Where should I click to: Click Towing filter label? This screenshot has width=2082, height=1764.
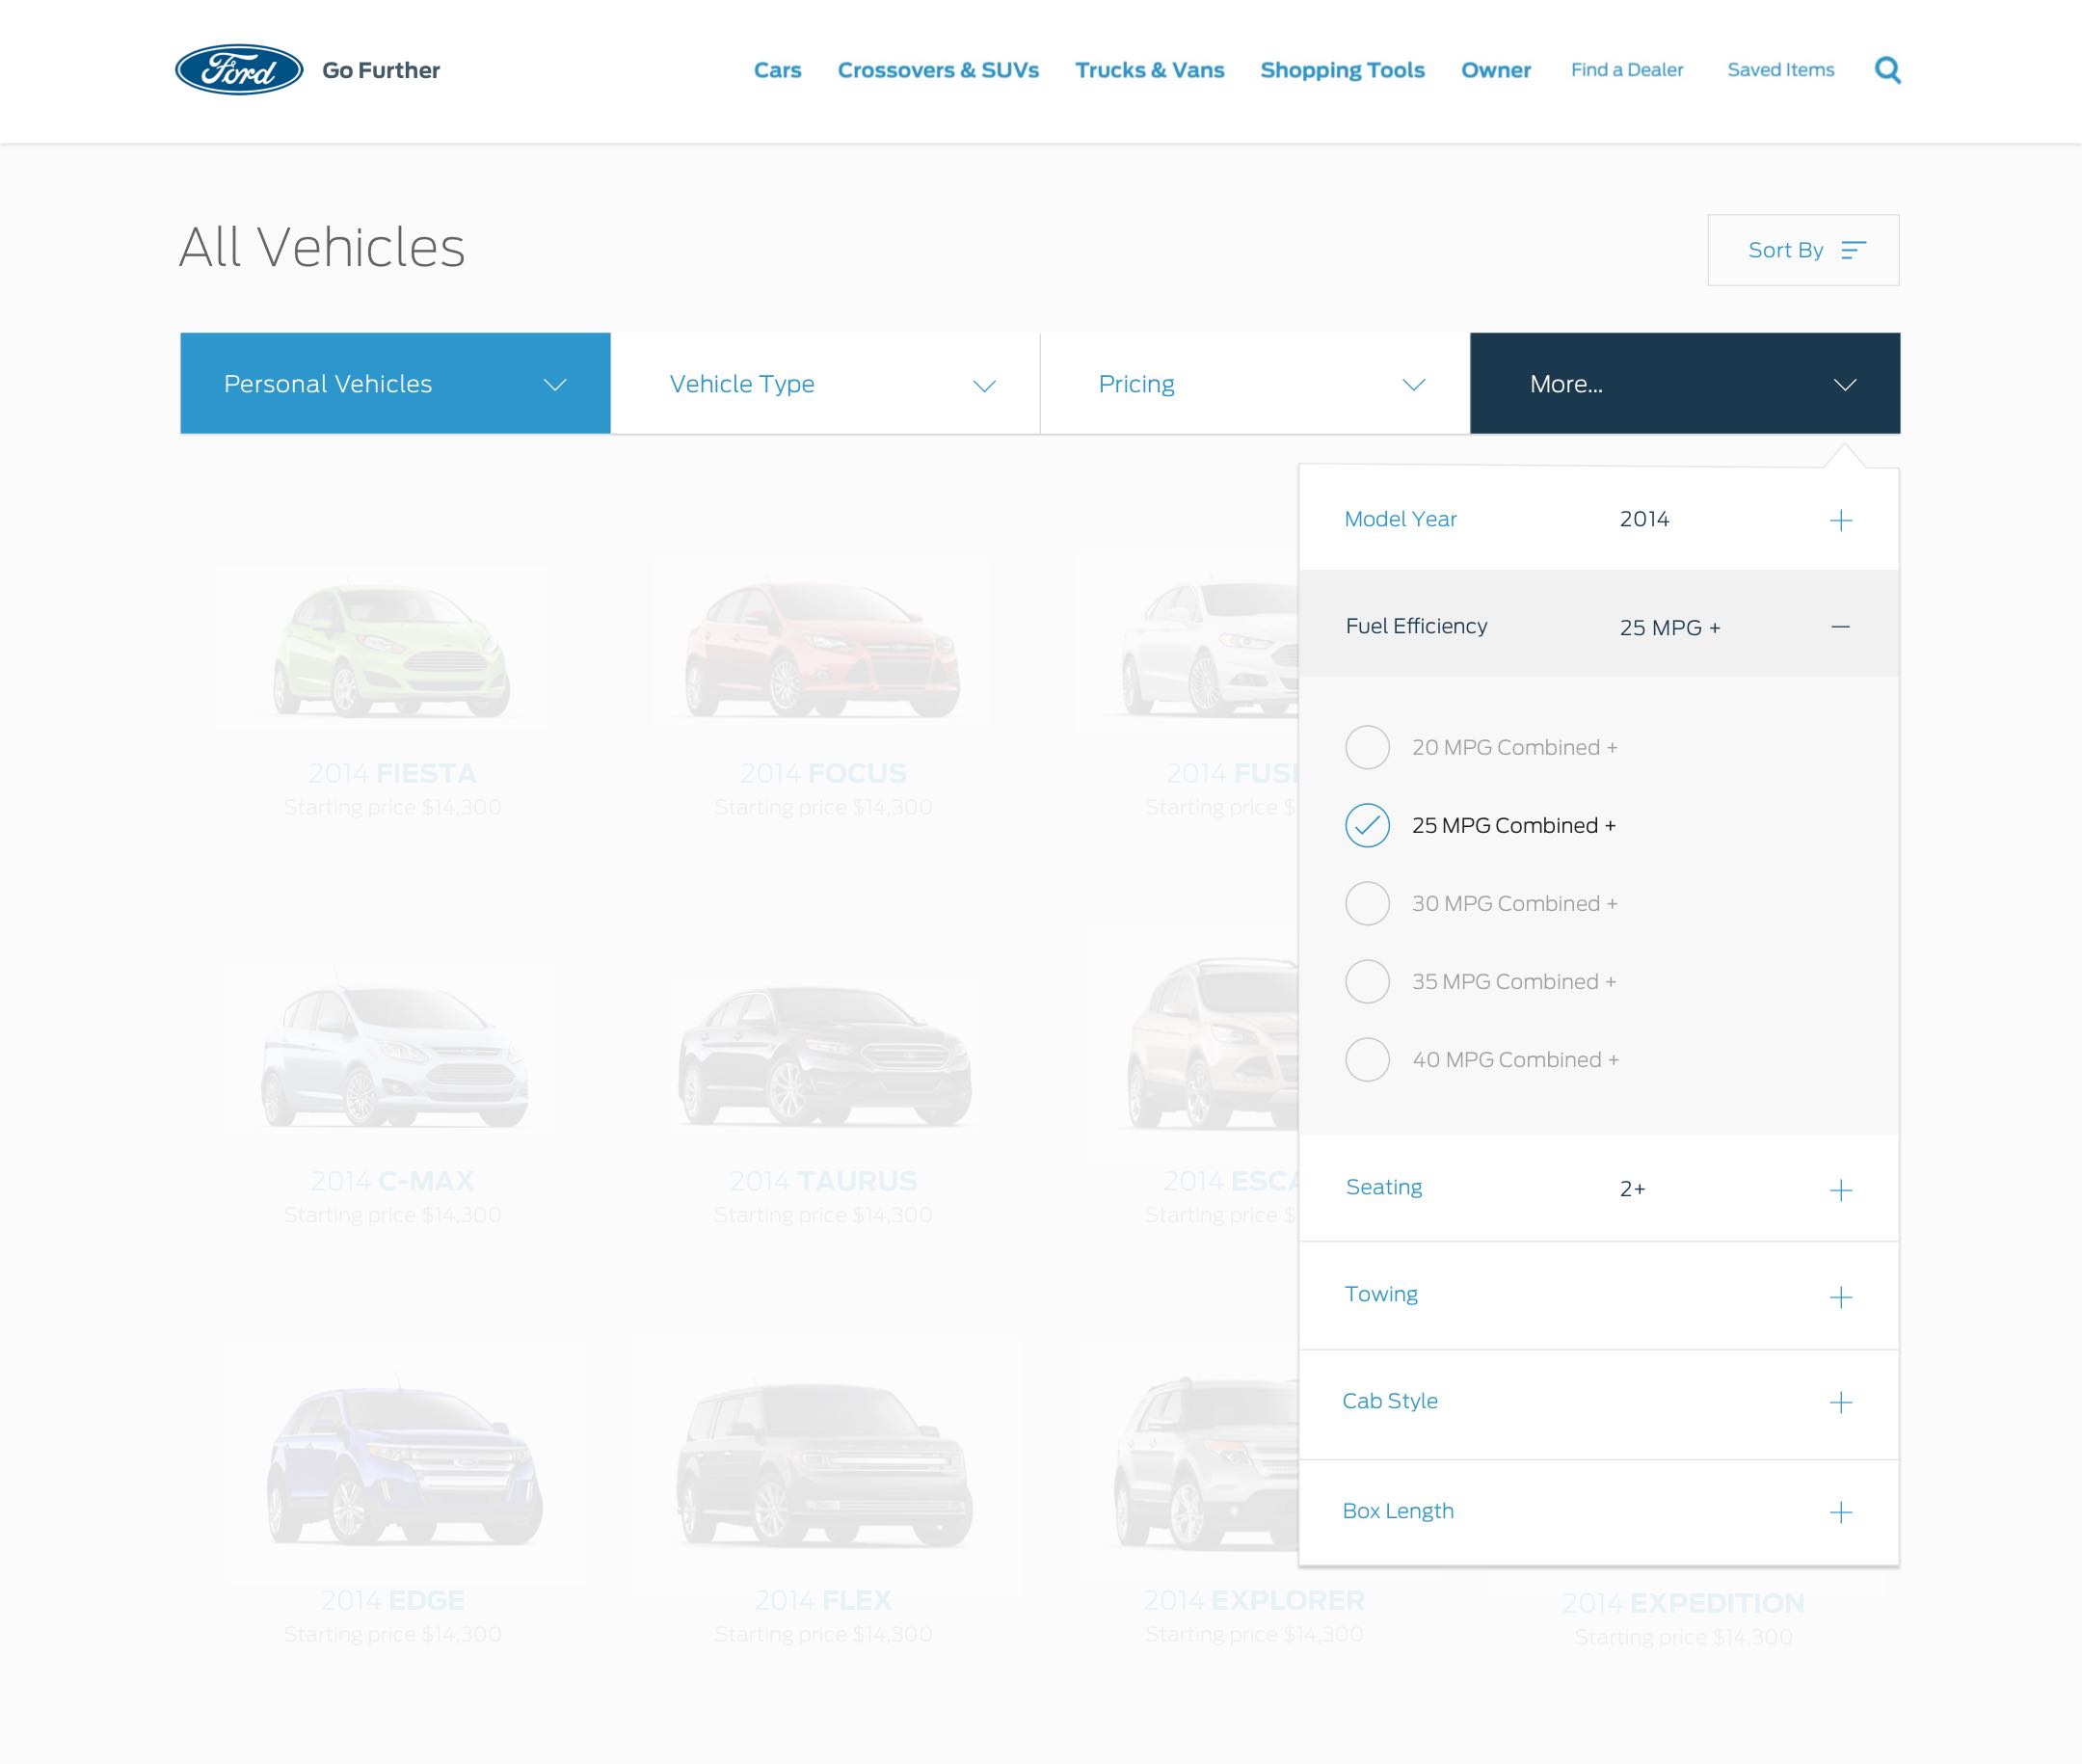[x=1381, y=1294]
